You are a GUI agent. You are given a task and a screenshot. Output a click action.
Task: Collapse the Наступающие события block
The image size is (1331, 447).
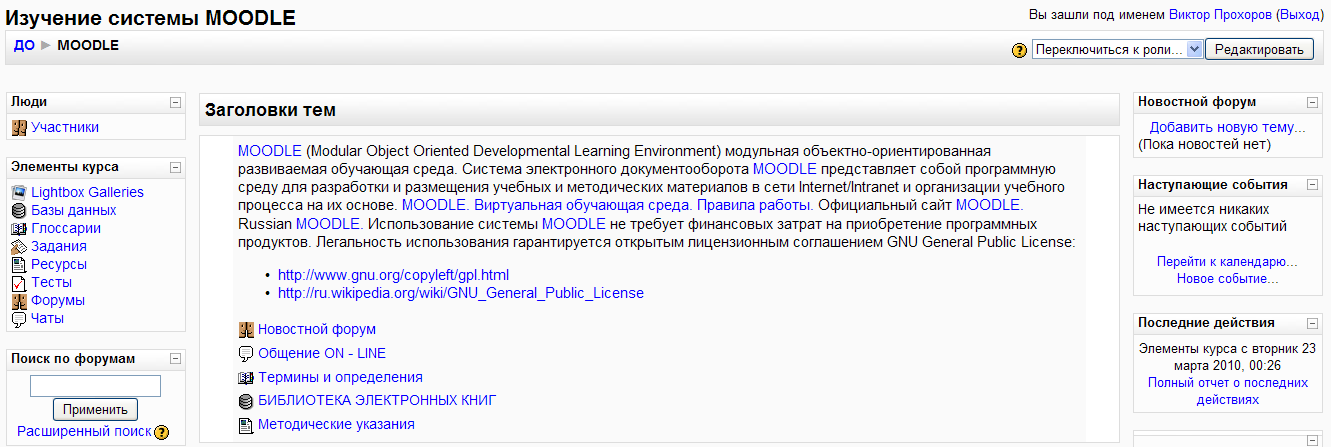pos(1313,185)
